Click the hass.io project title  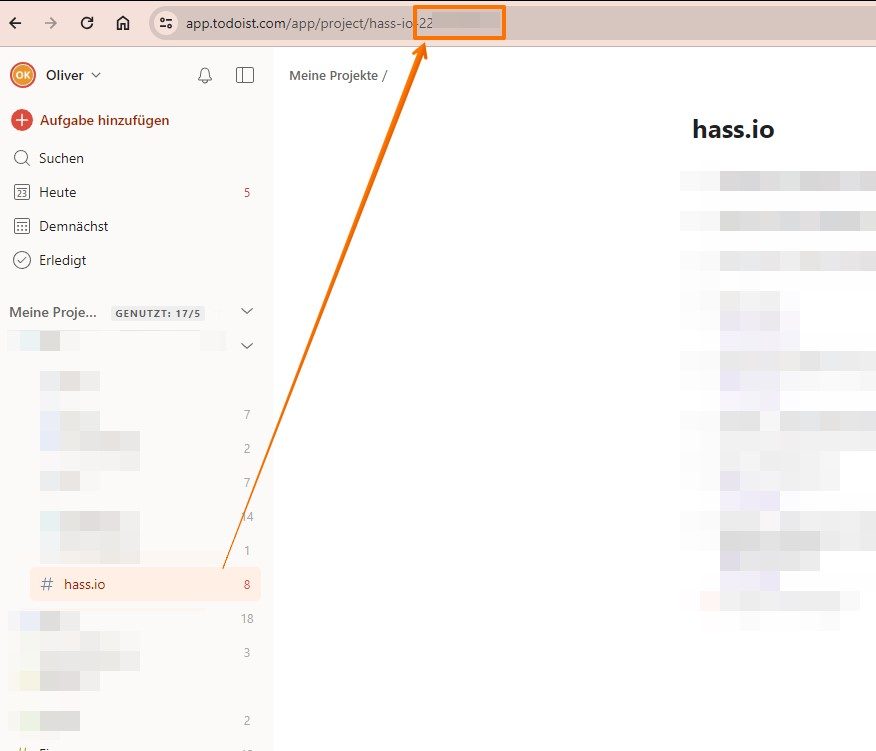coord(733,129)
